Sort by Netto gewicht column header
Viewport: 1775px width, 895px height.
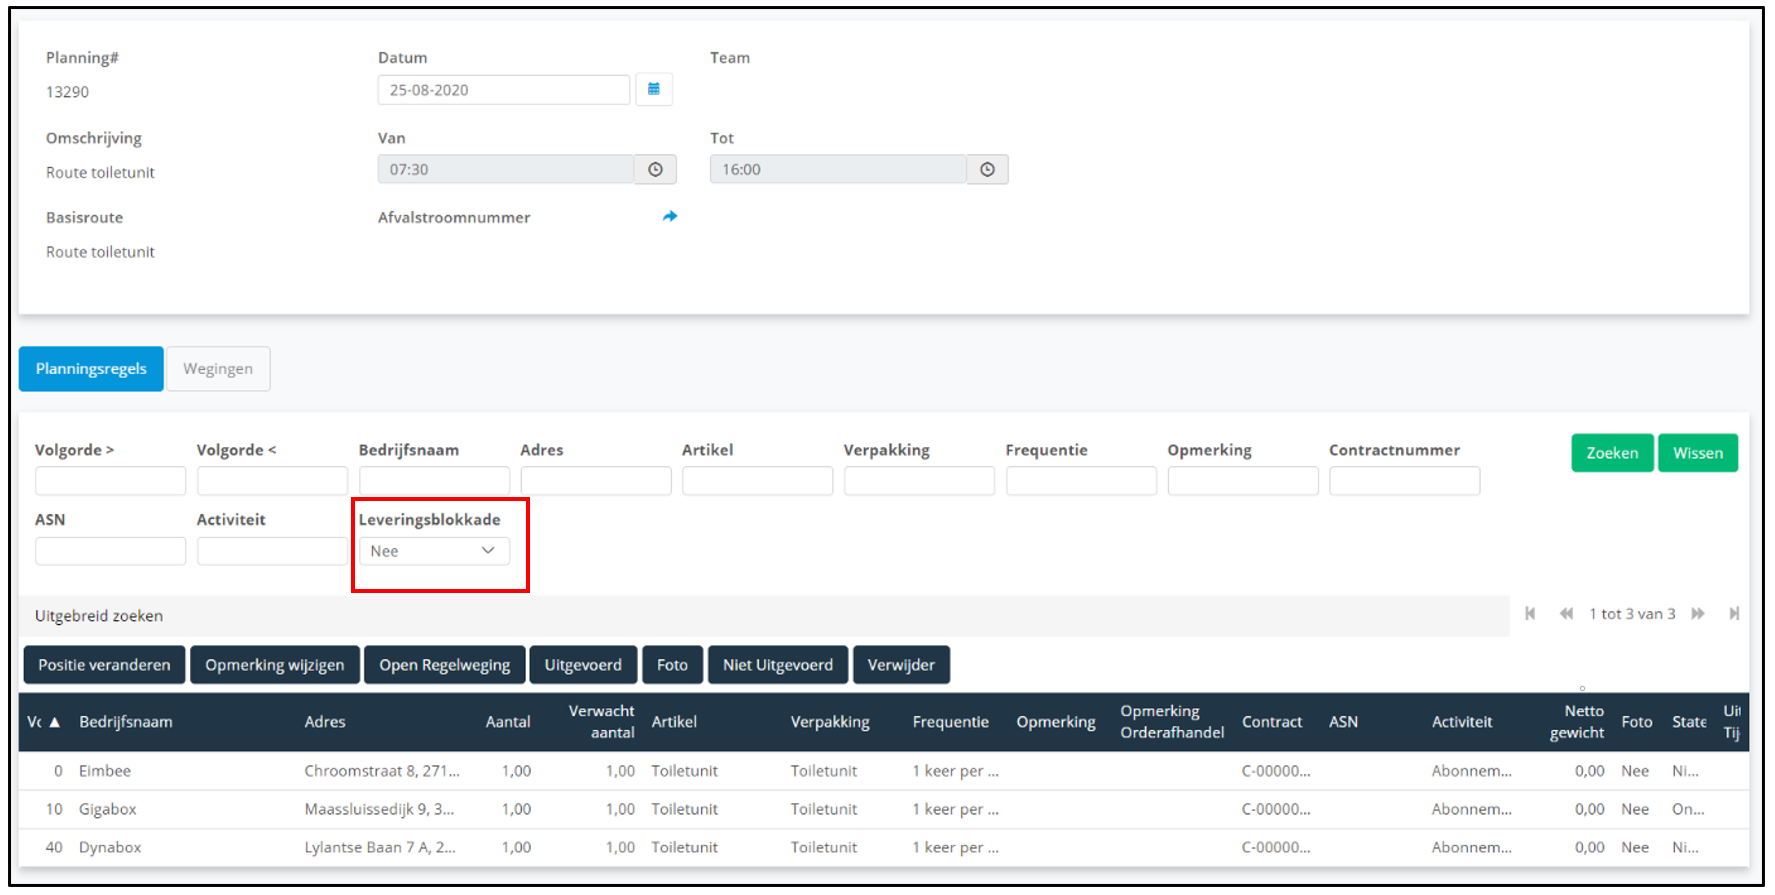point(1577,722)
